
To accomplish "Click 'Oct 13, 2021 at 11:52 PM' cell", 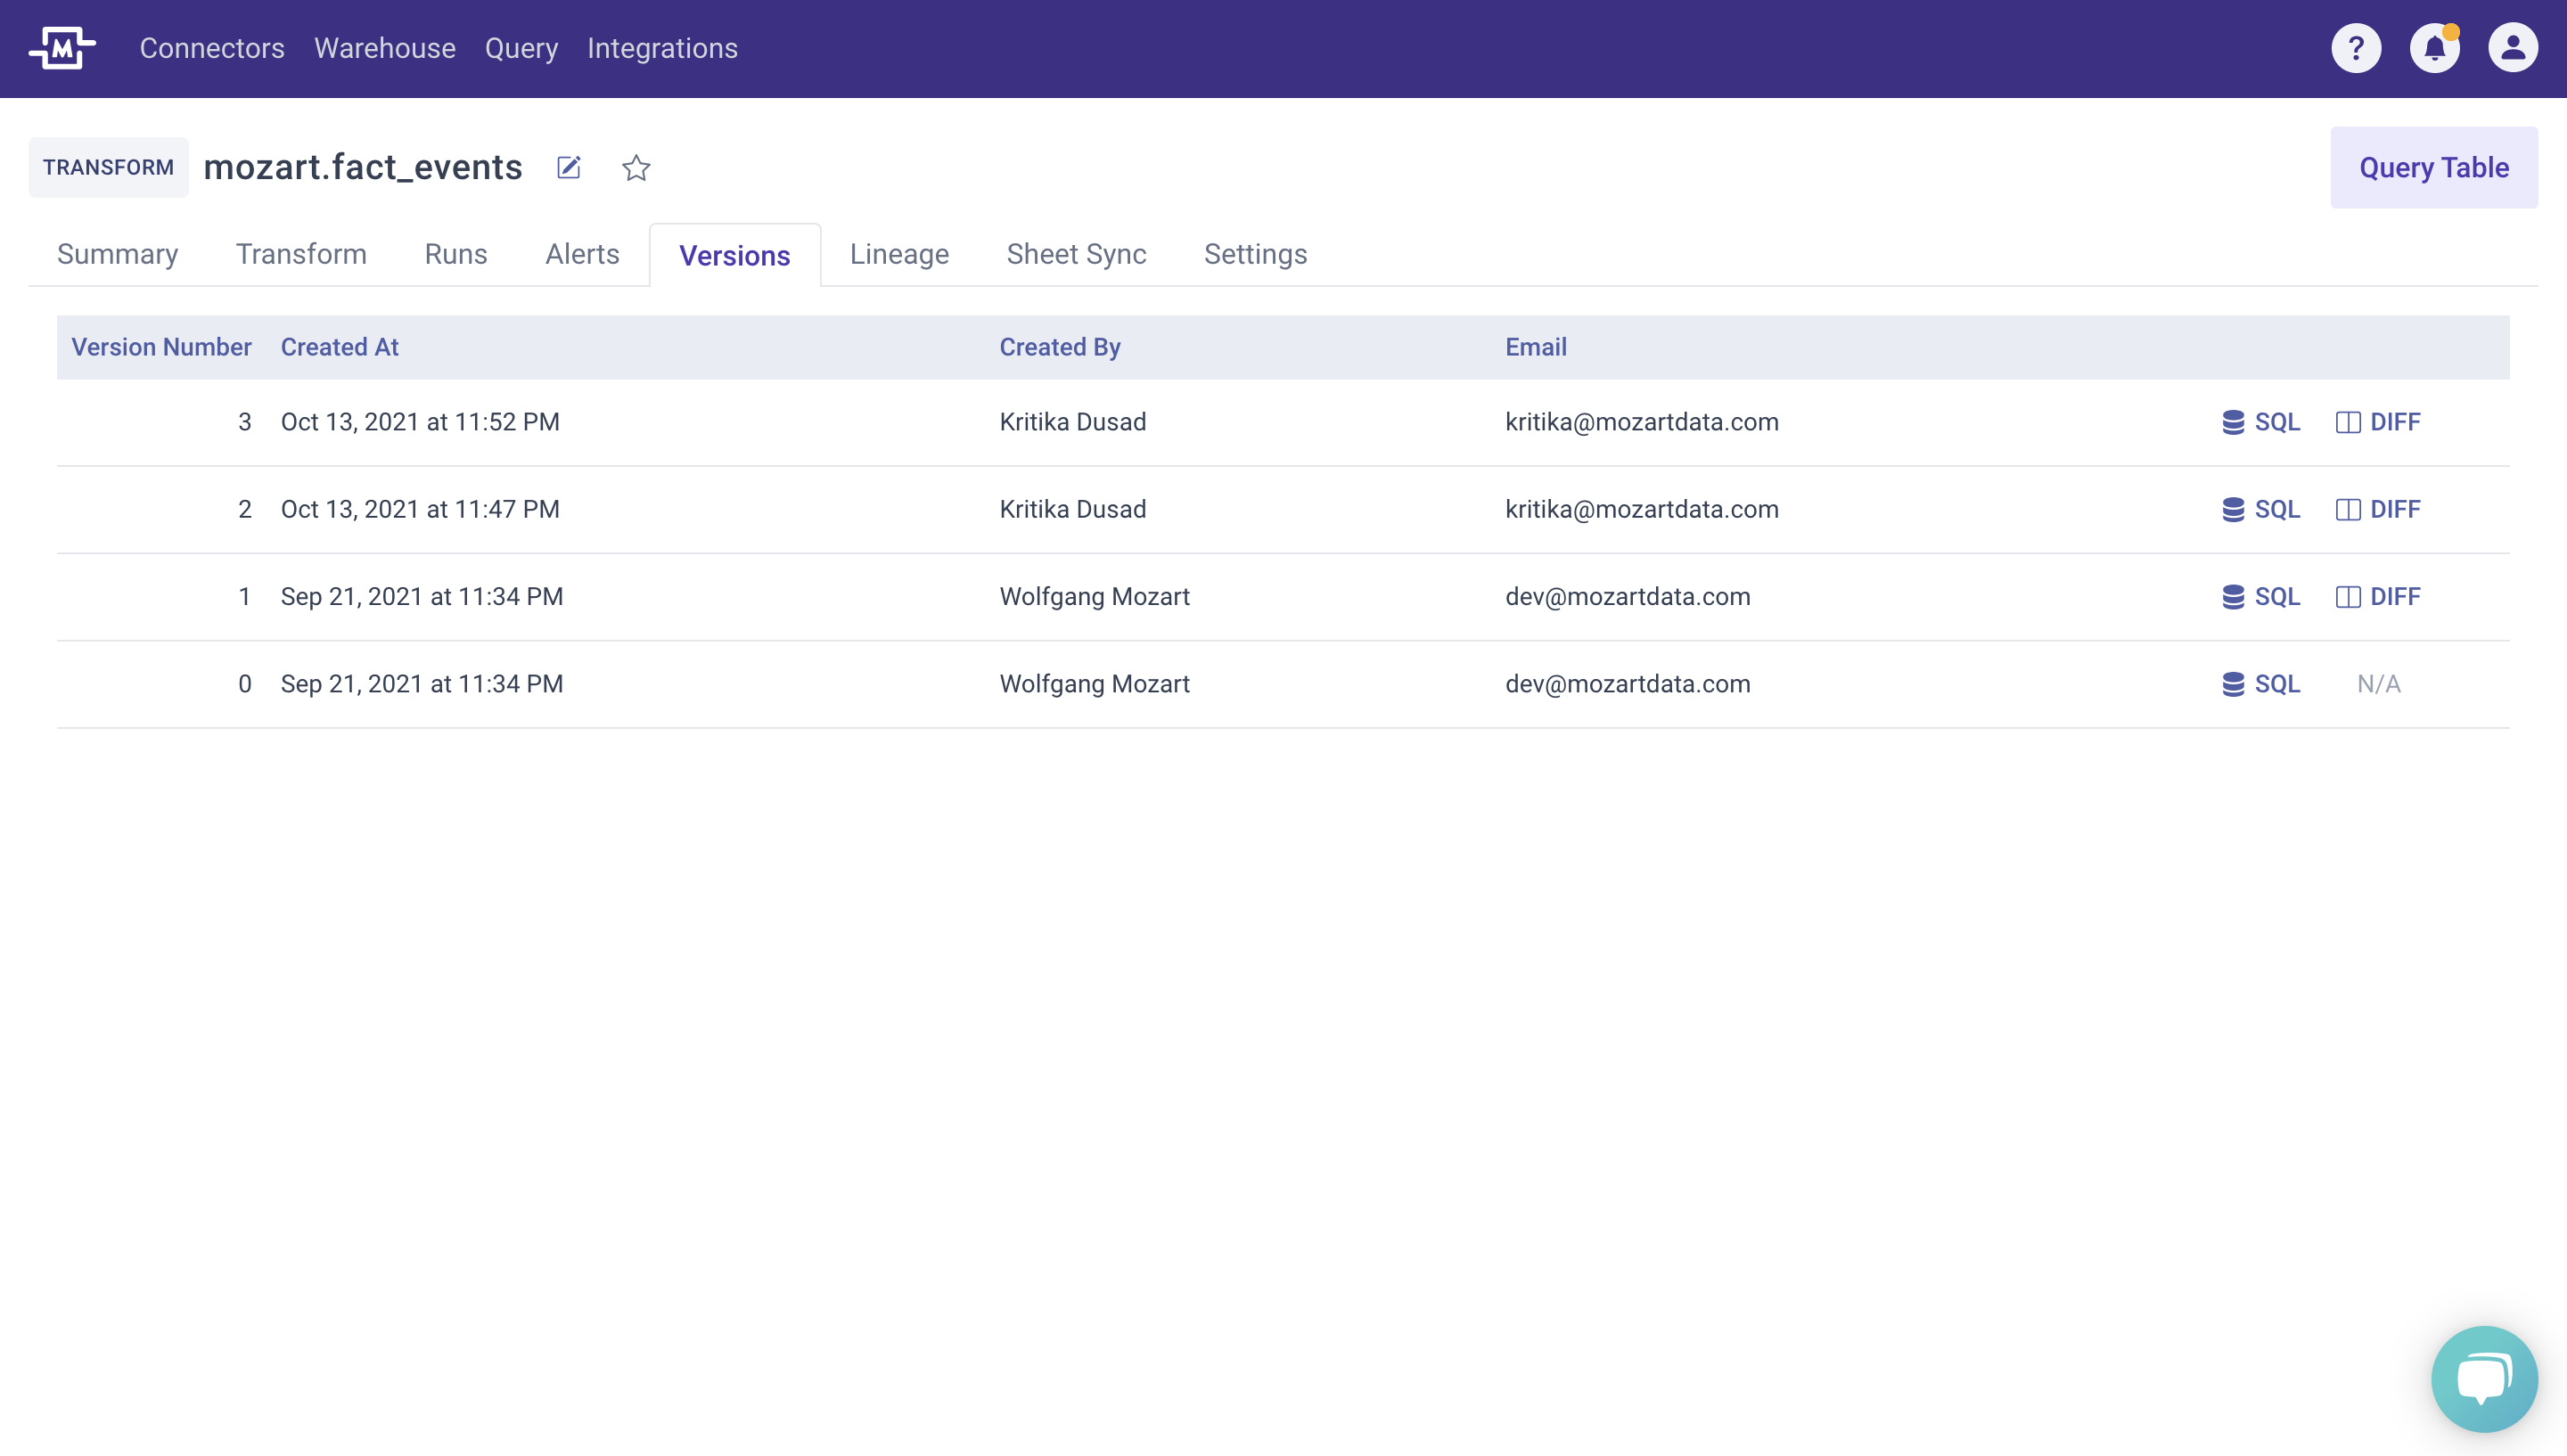I will click(x=420, y=422).
